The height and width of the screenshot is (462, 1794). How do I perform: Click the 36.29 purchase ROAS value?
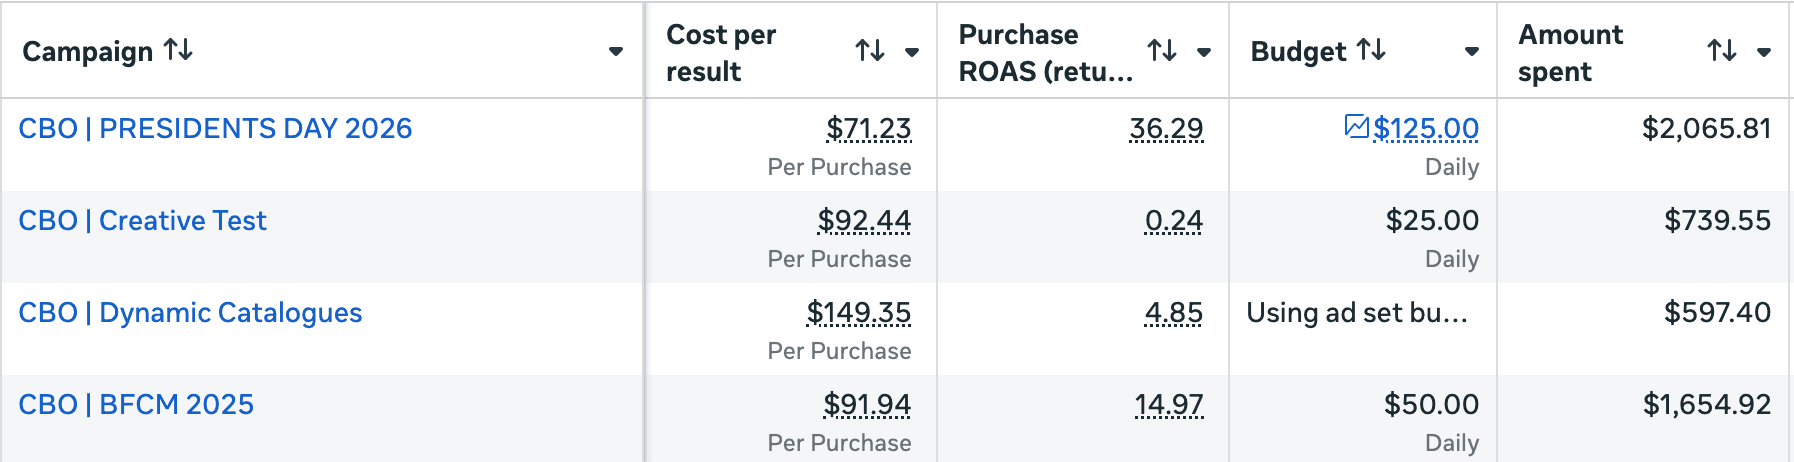(x=1166, y=129)
